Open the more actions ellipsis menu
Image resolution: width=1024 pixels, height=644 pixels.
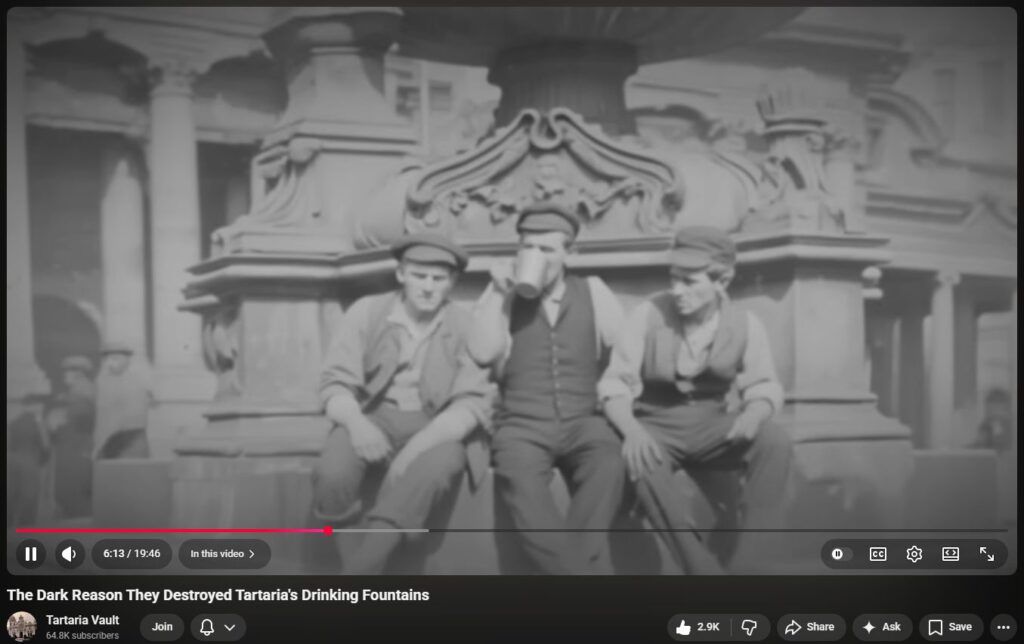tap(1004, 627)
